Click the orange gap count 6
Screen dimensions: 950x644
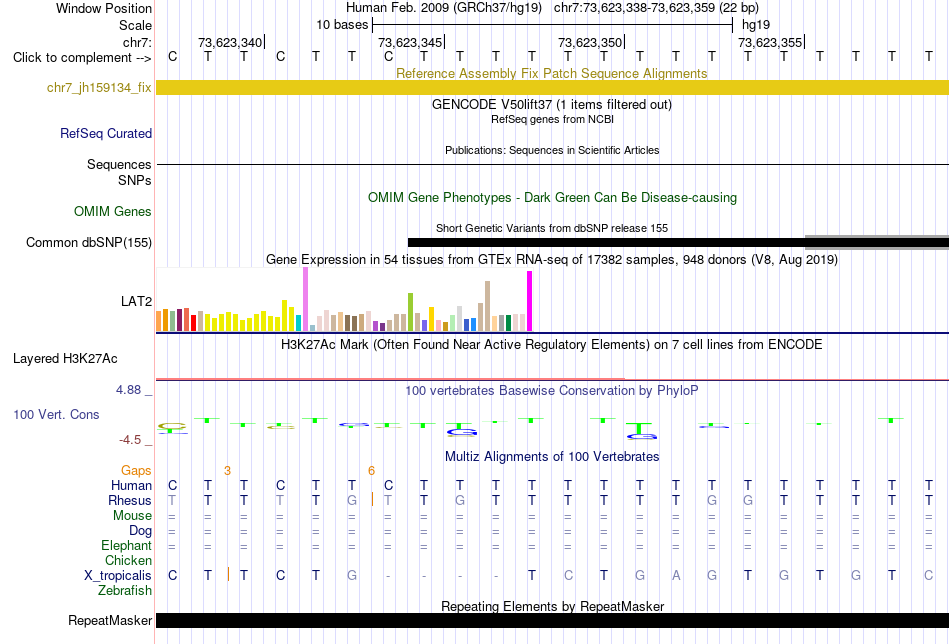(x=371, y=471)
